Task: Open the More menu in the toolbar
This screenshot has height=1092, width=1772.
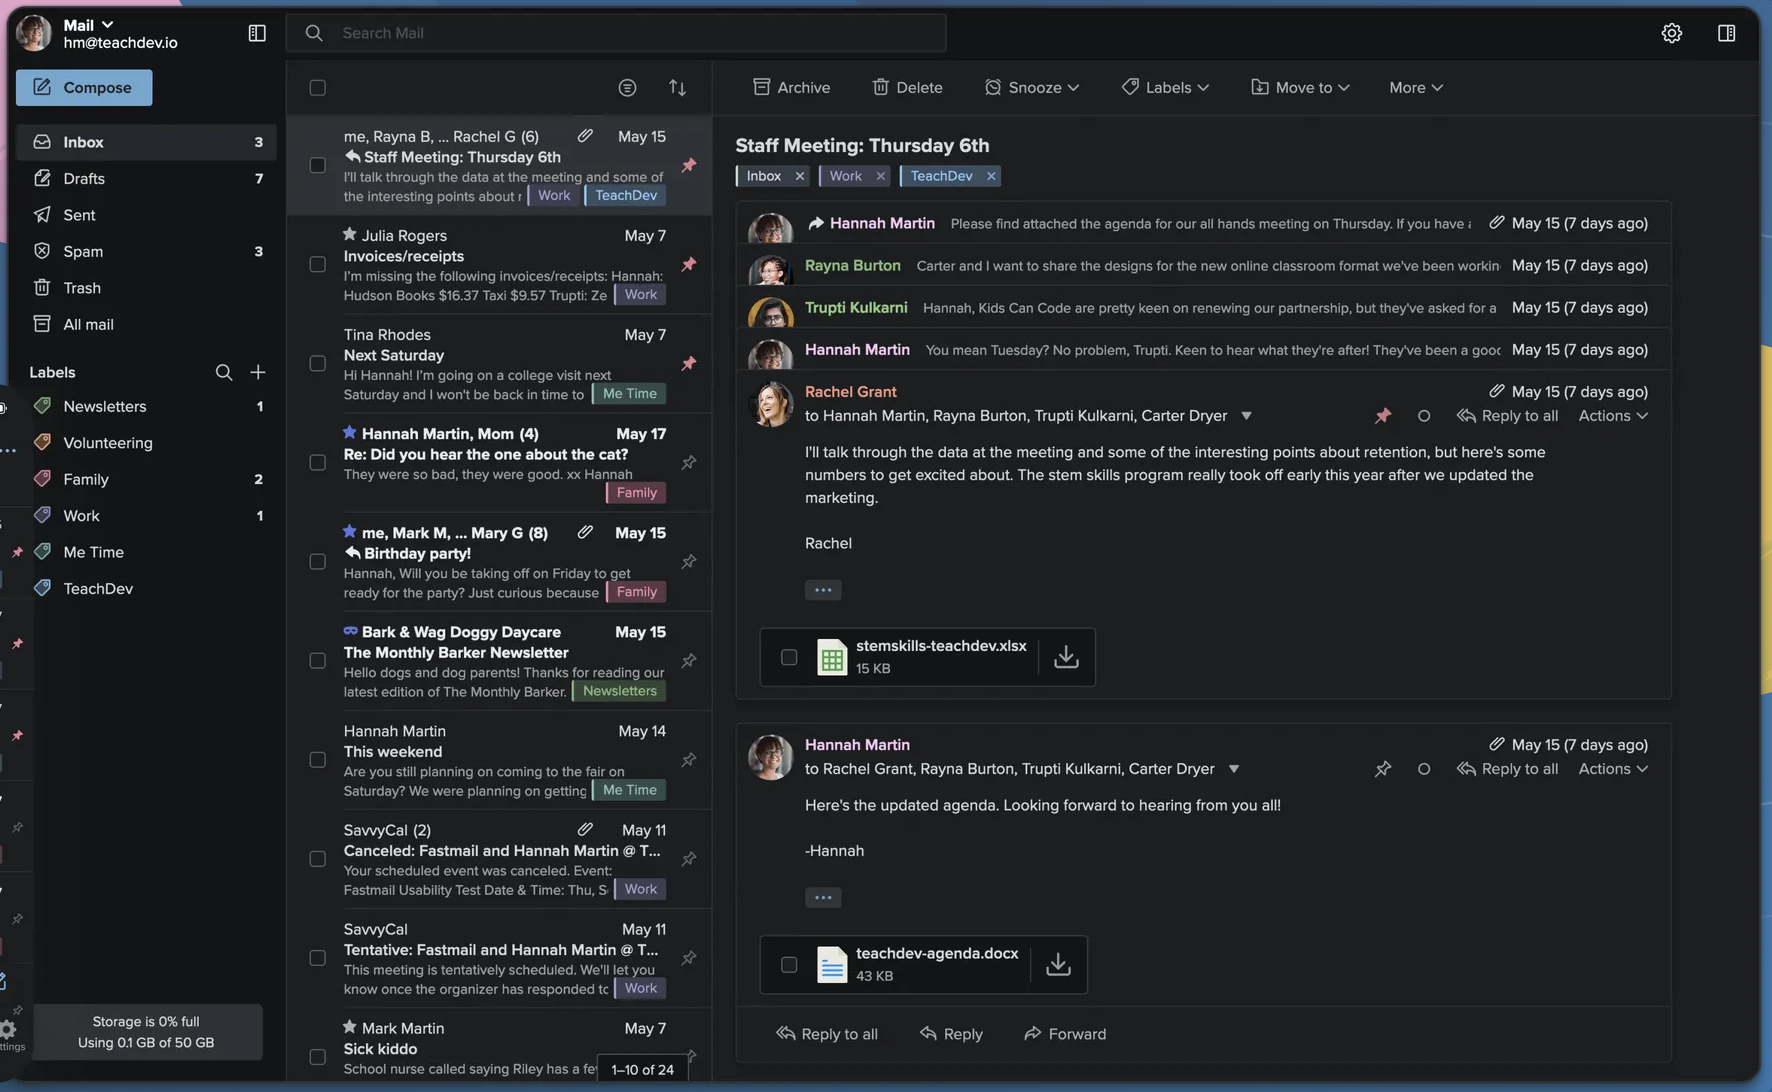Action: pos(1414,87)
